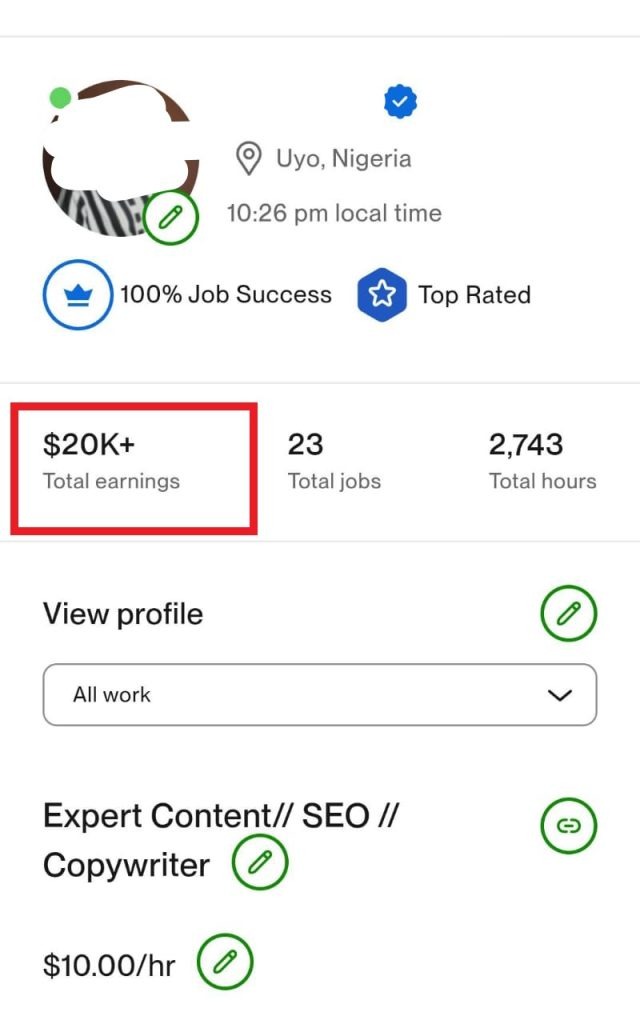
Task: Click the dropdown chevron arrow in All work
Action: (x=560, y=695)
